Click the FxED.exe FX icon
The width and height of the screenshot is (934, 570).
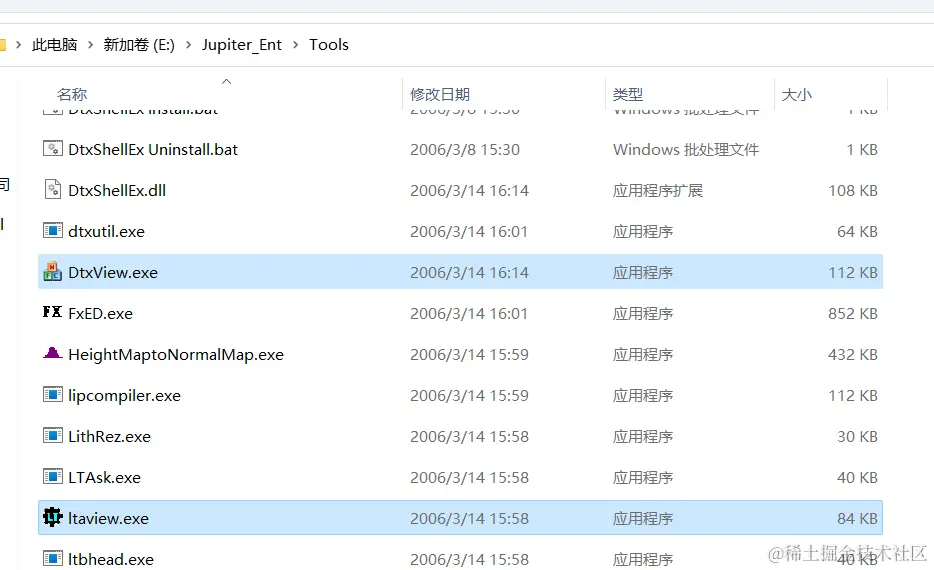pyautogui.click(x=52, y=312)
